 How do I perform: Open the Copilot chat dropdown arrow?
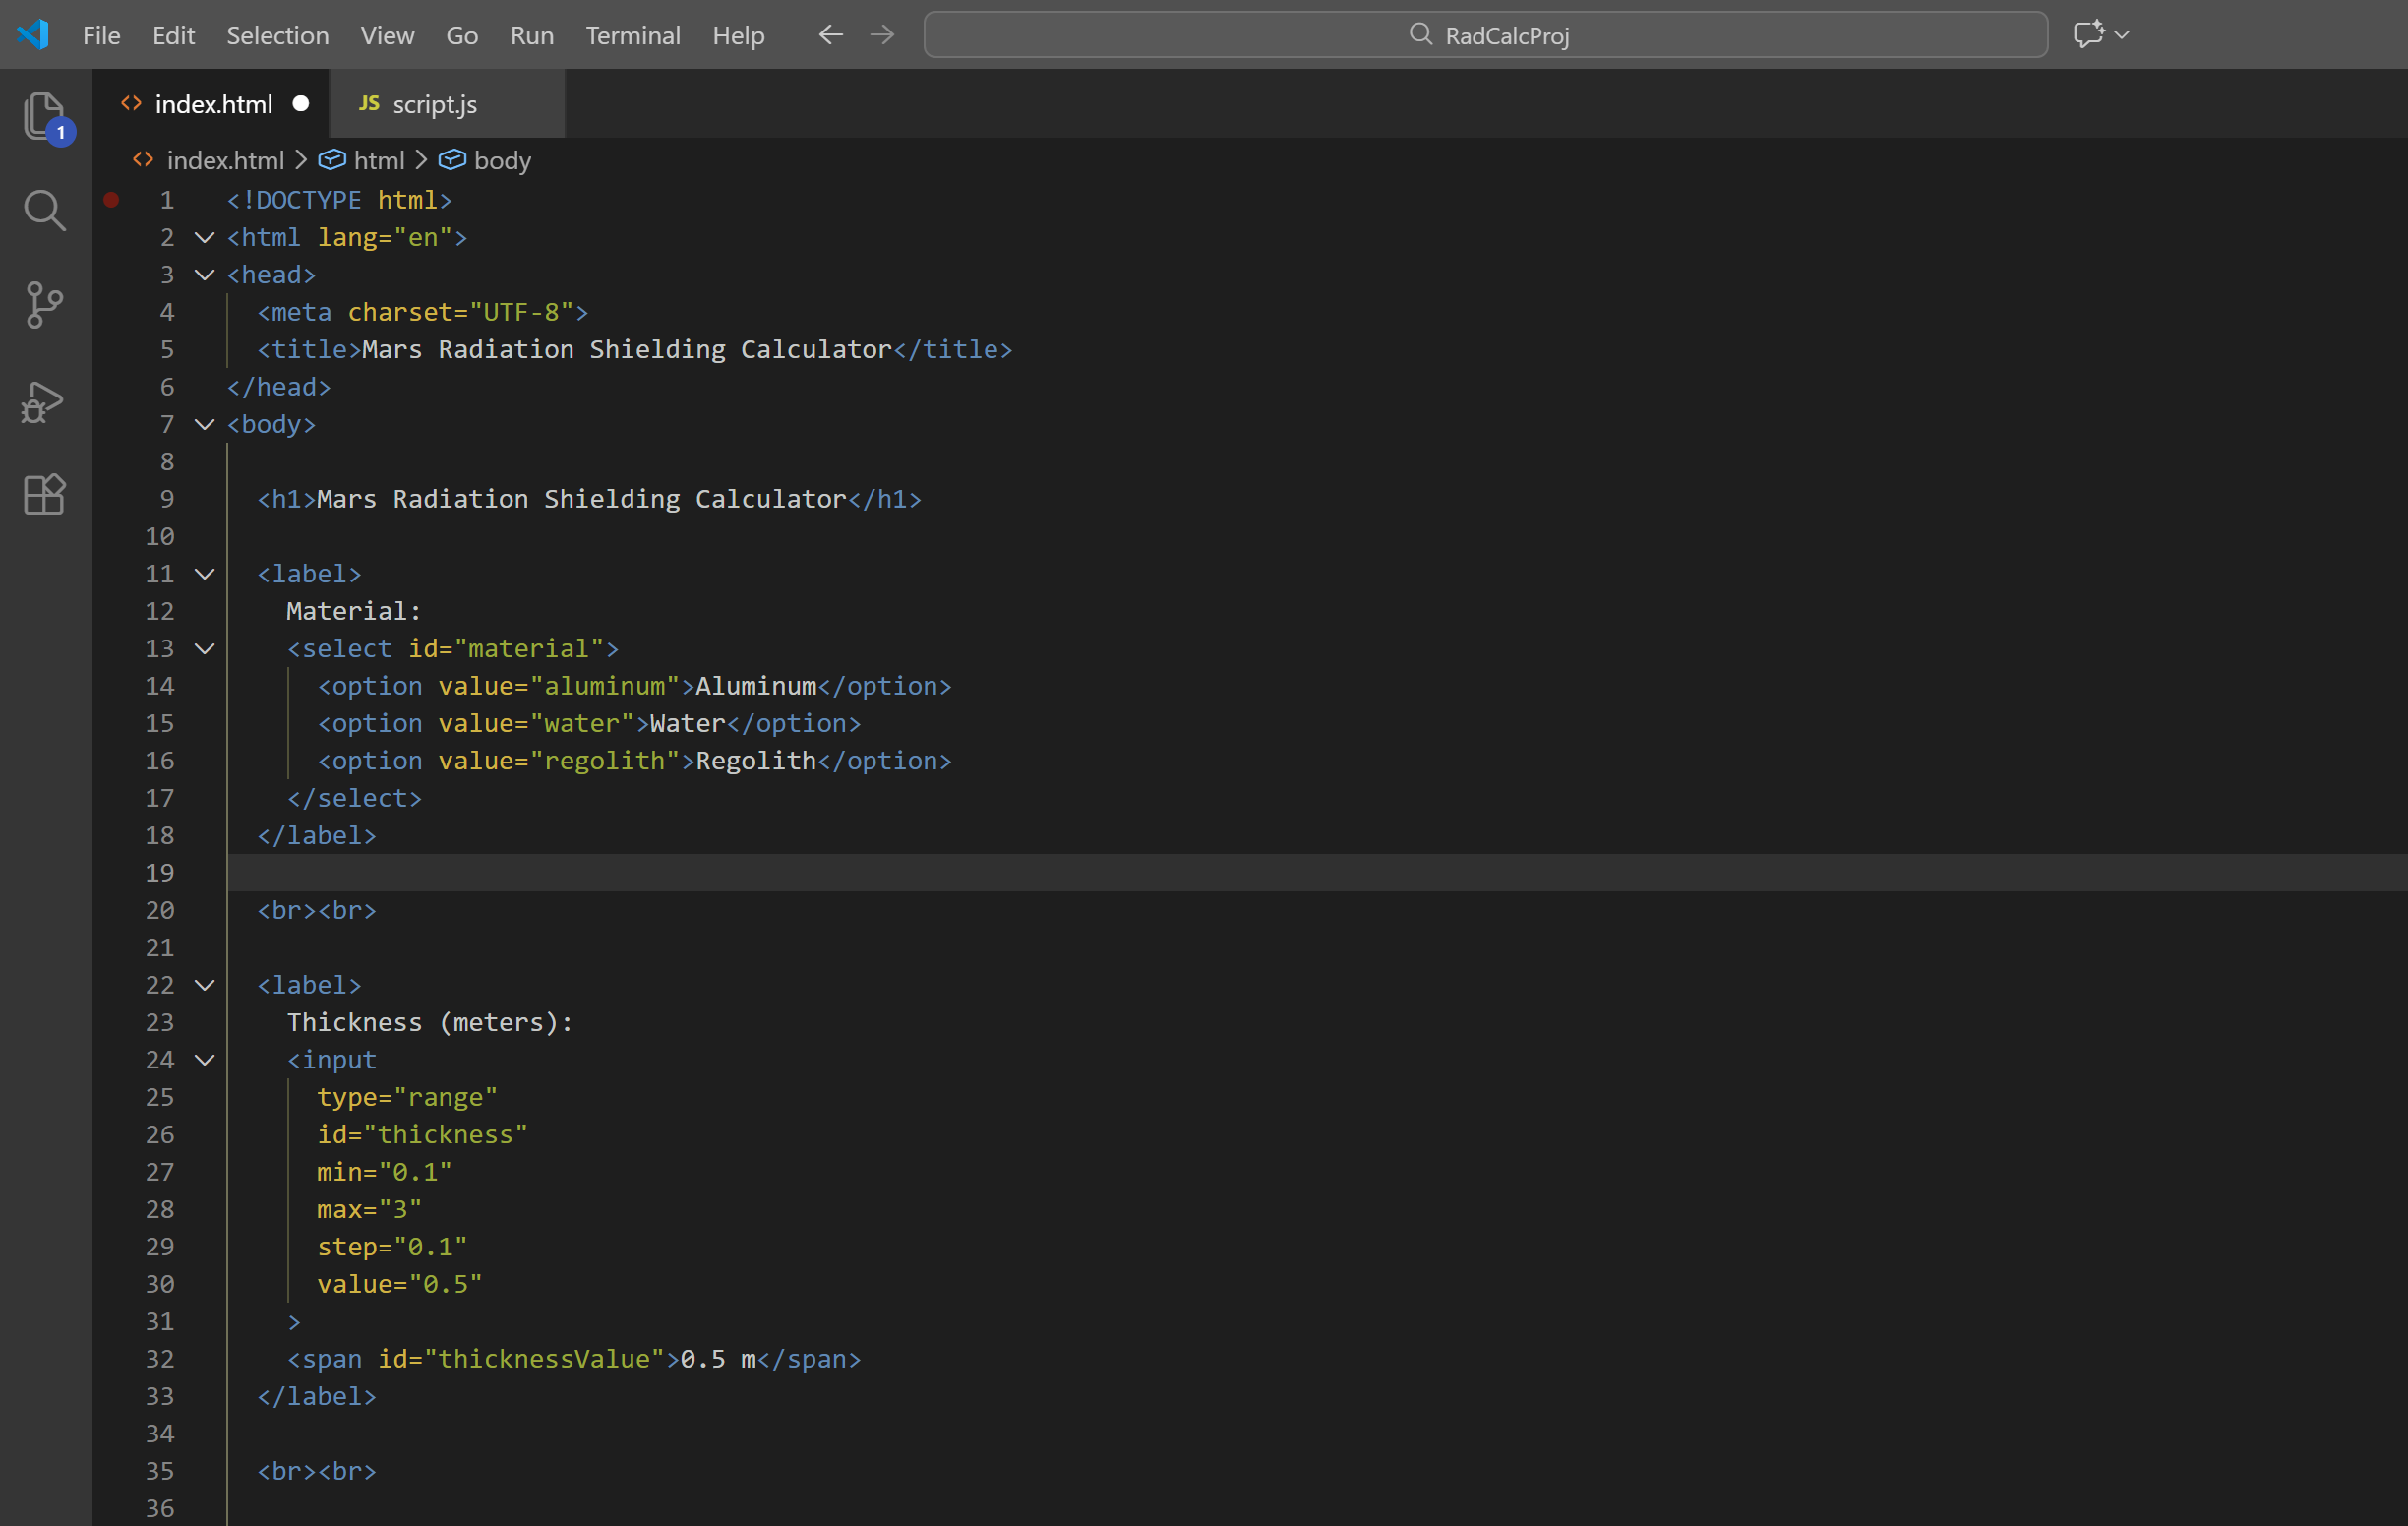coord(2122,35)
